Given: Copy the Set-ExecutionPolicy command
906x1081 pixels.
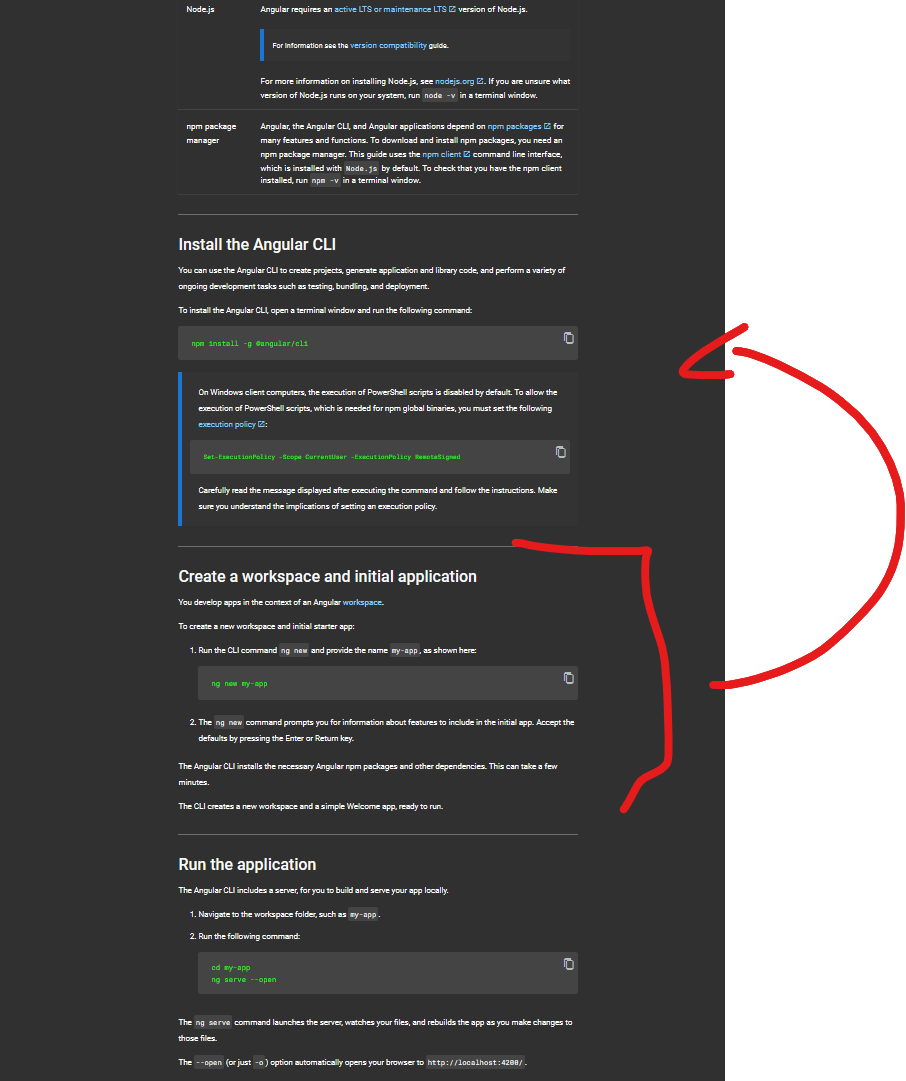Looking at the screenshot, I should tap(561, 452).
